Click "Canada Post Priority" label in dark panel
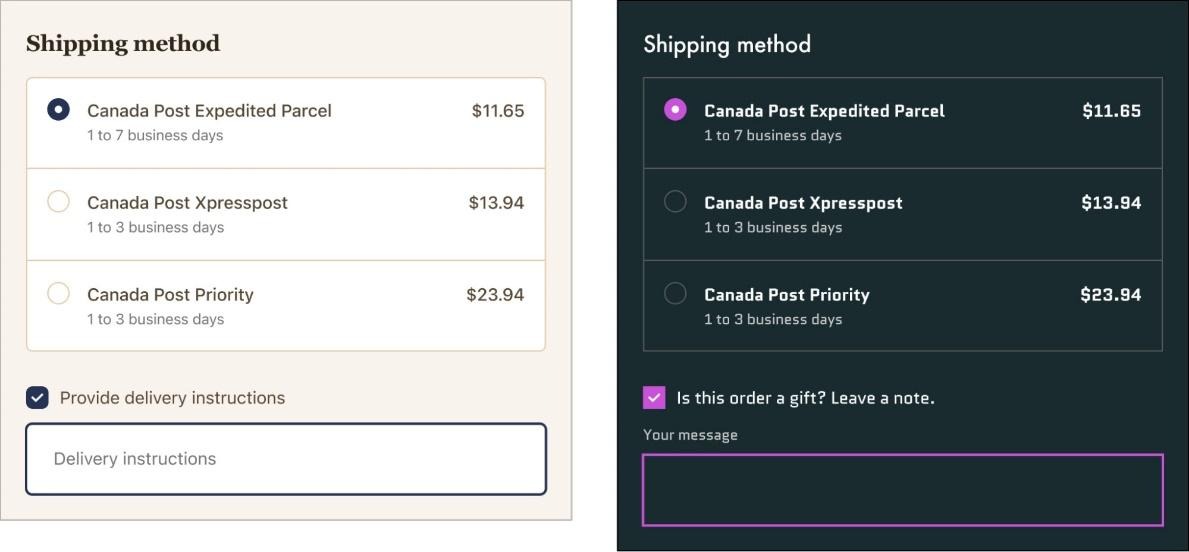Screen dimensions: 1189x552 tap(787, 295)
